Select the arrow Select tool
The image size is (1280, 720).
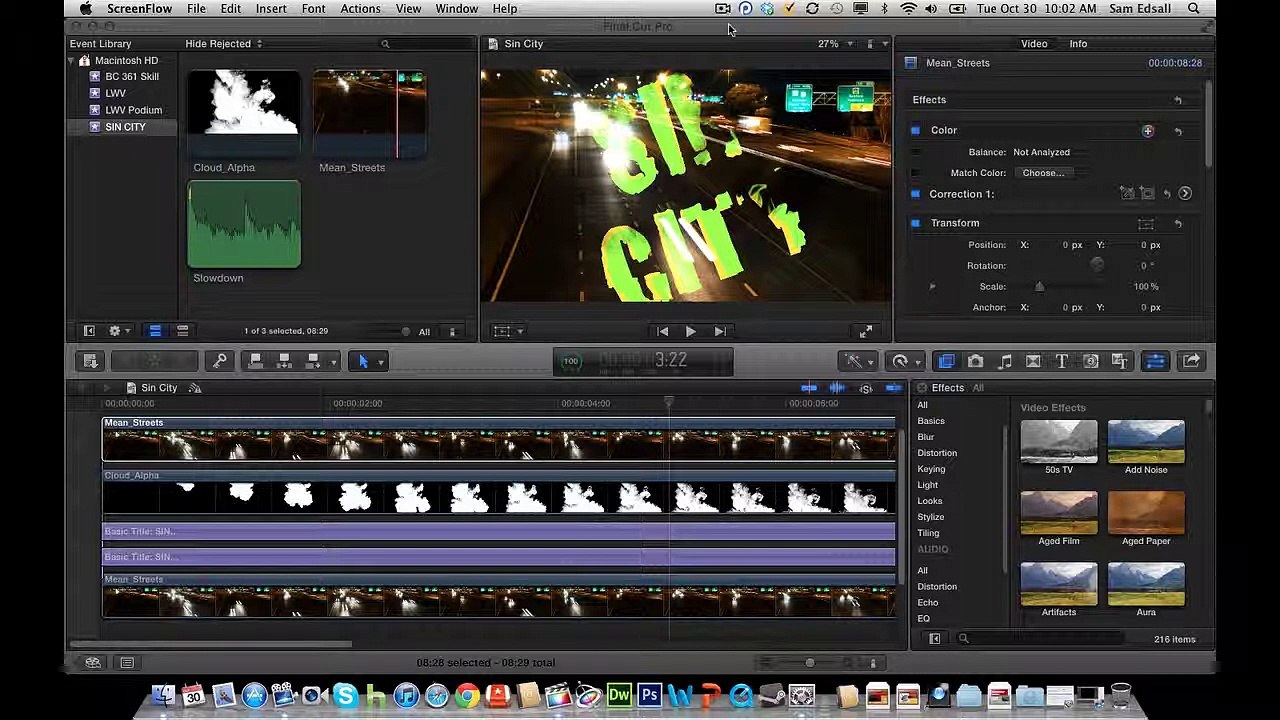pyautogui.click(x=363, y=361)
